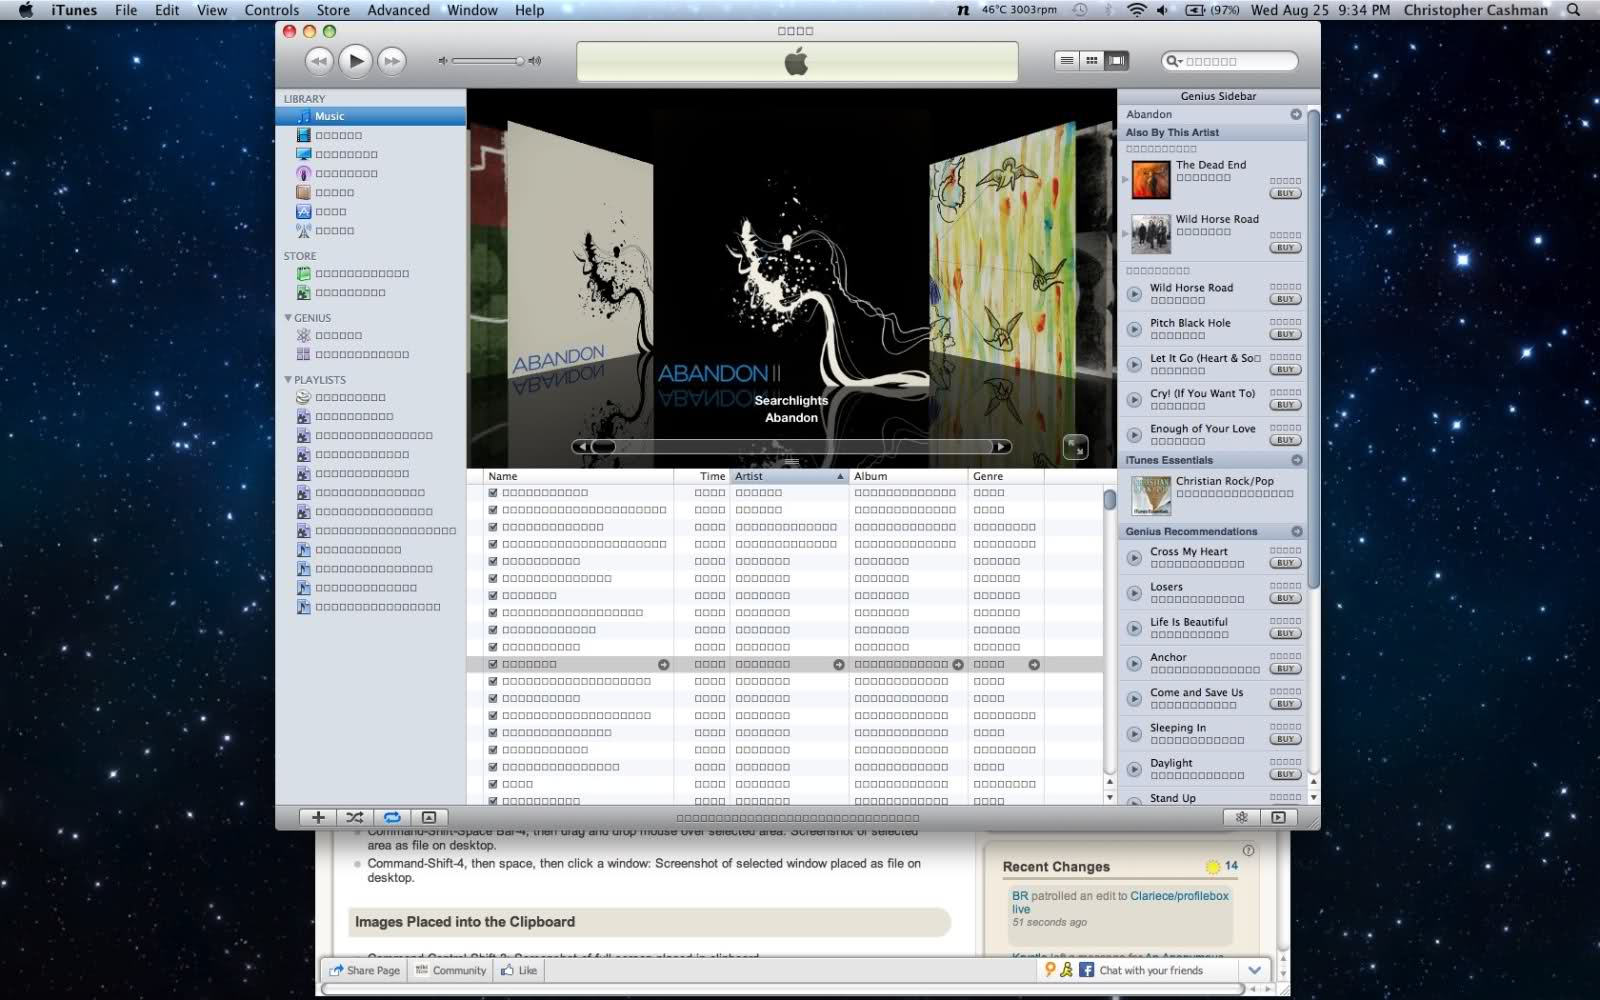Image resolution: width=1600 pixels, height=1000 pixels.
Task: Hide the Genius Sidebar using the bottom-right arrow button
Action: pyautogui.click(x=1278, y=817)
